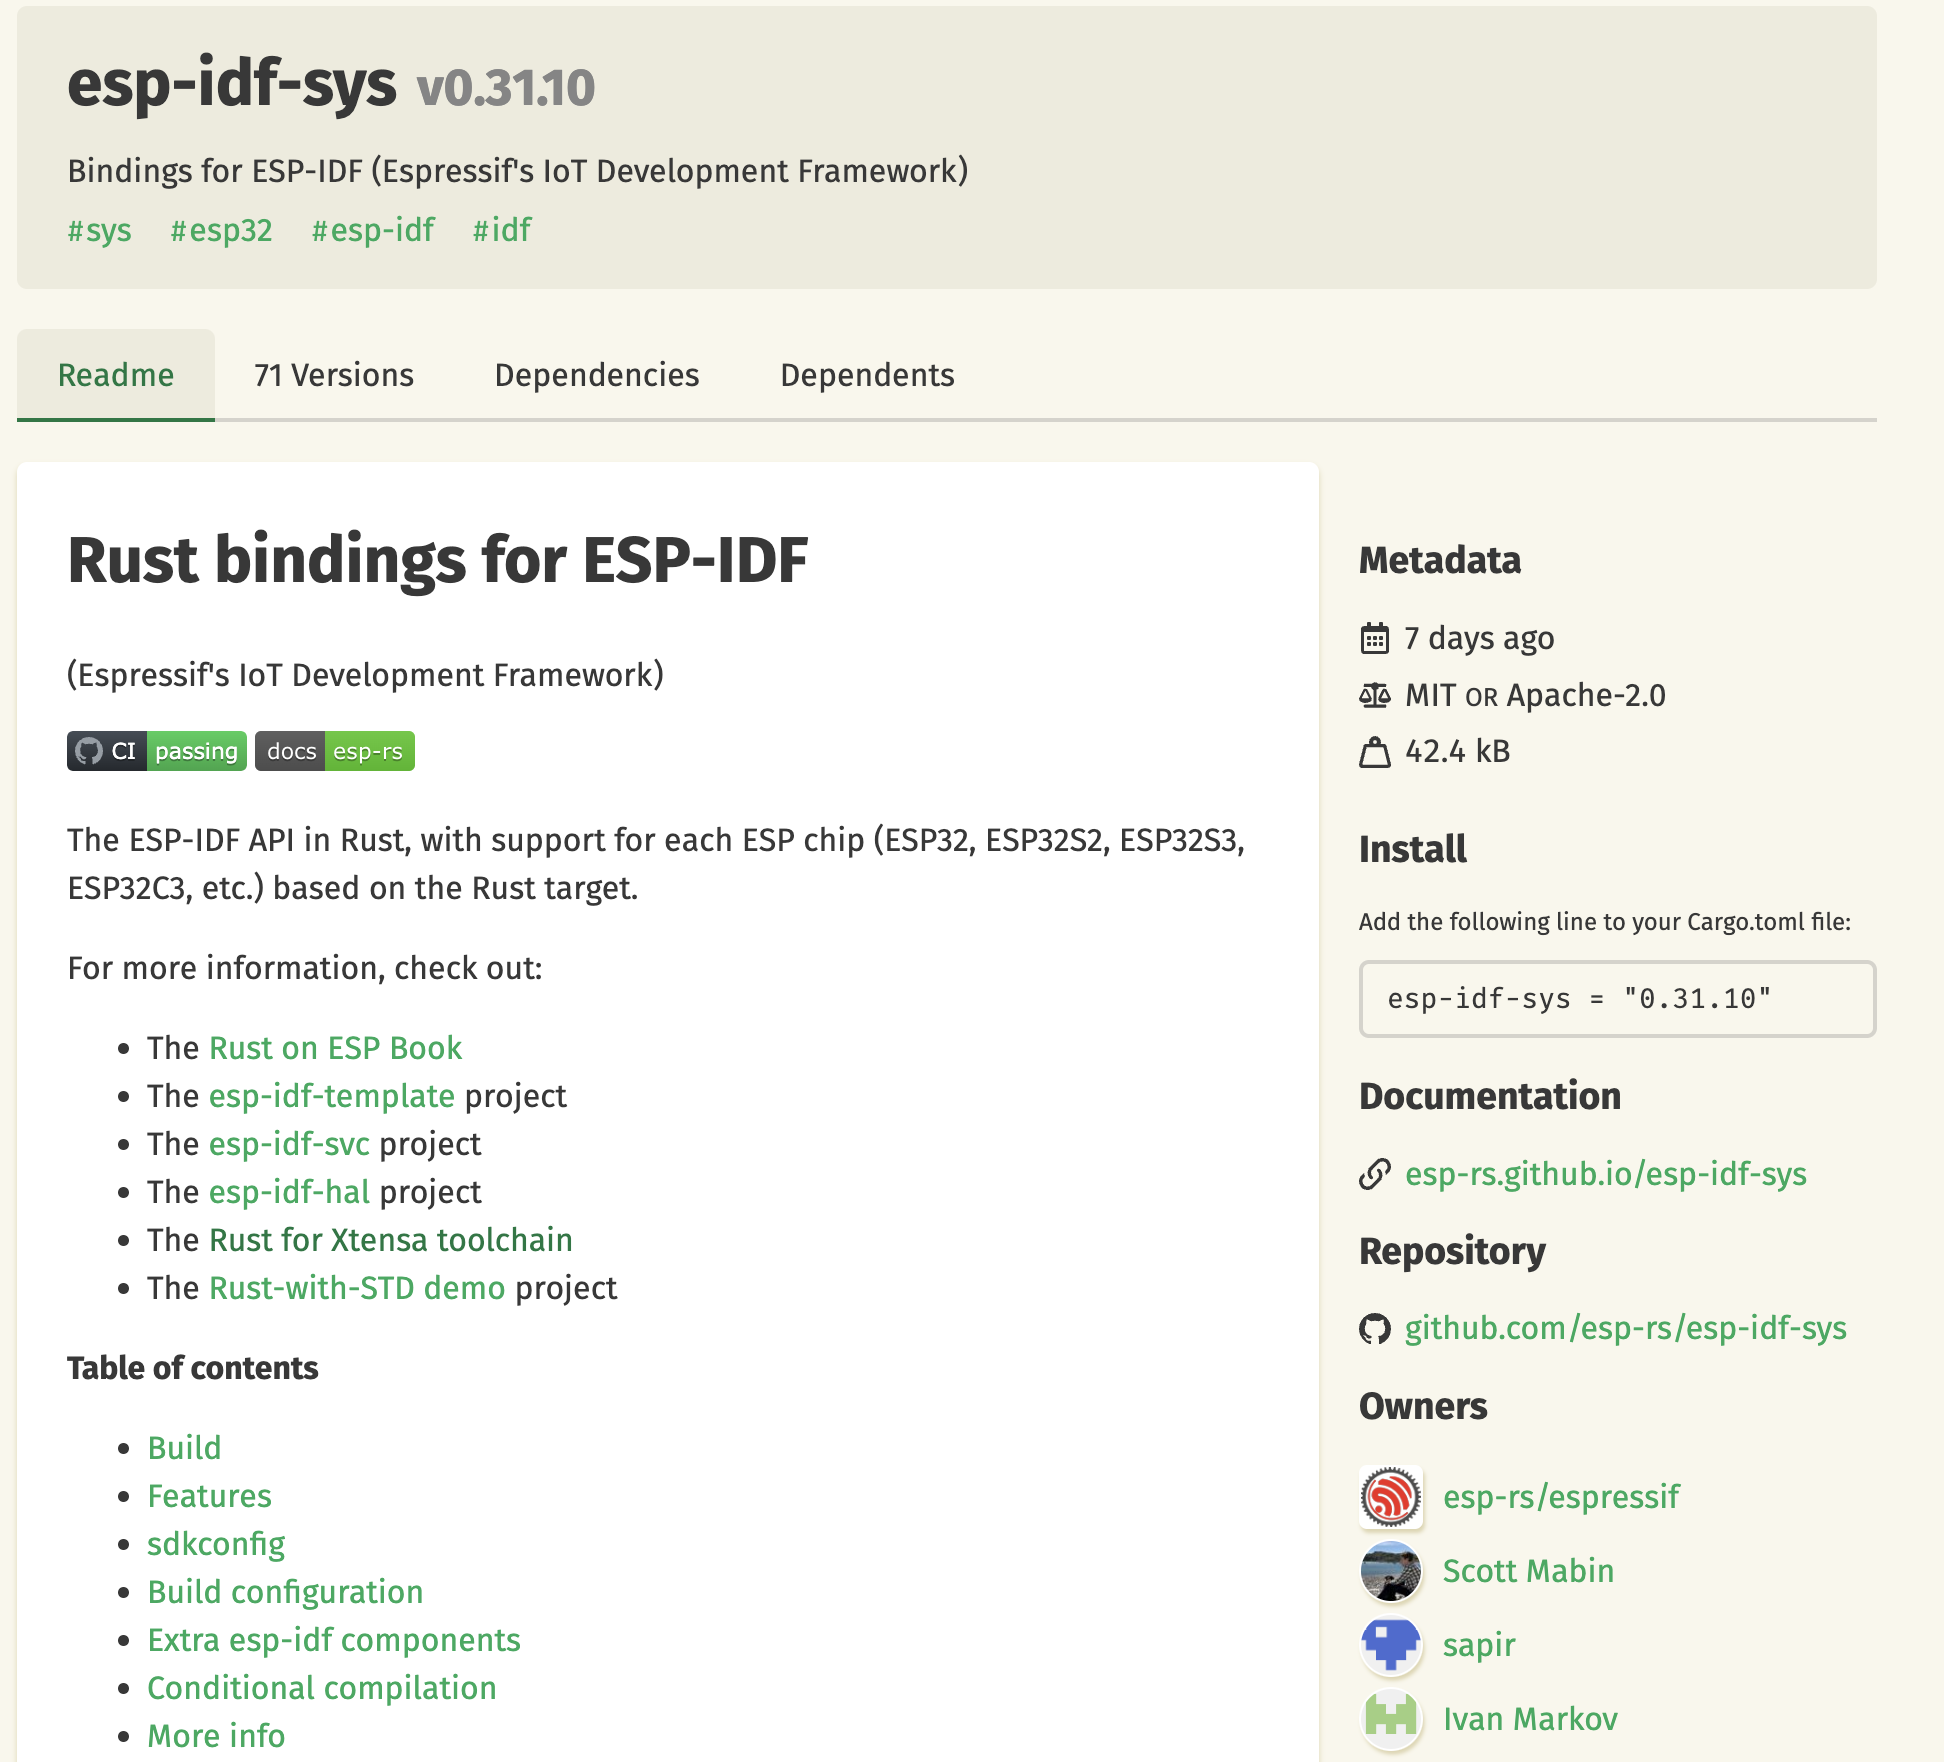Click the GitHub CI passing badge
The image size is (1944, 1762).
[x=156, y=751]
